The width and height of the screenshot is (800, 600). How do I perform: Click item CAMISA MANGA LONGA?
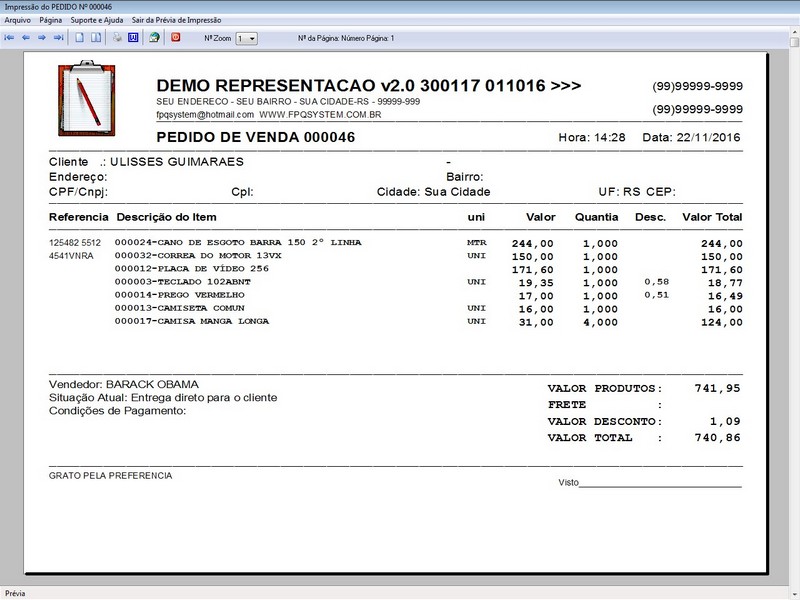(x=192, y=321)
